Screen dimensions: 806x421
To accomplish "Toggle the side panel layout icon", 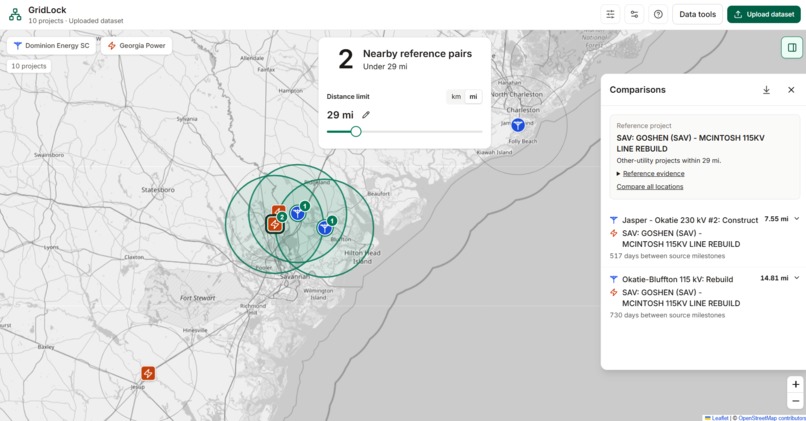I will pyautogui.click(x=792, y=48).
